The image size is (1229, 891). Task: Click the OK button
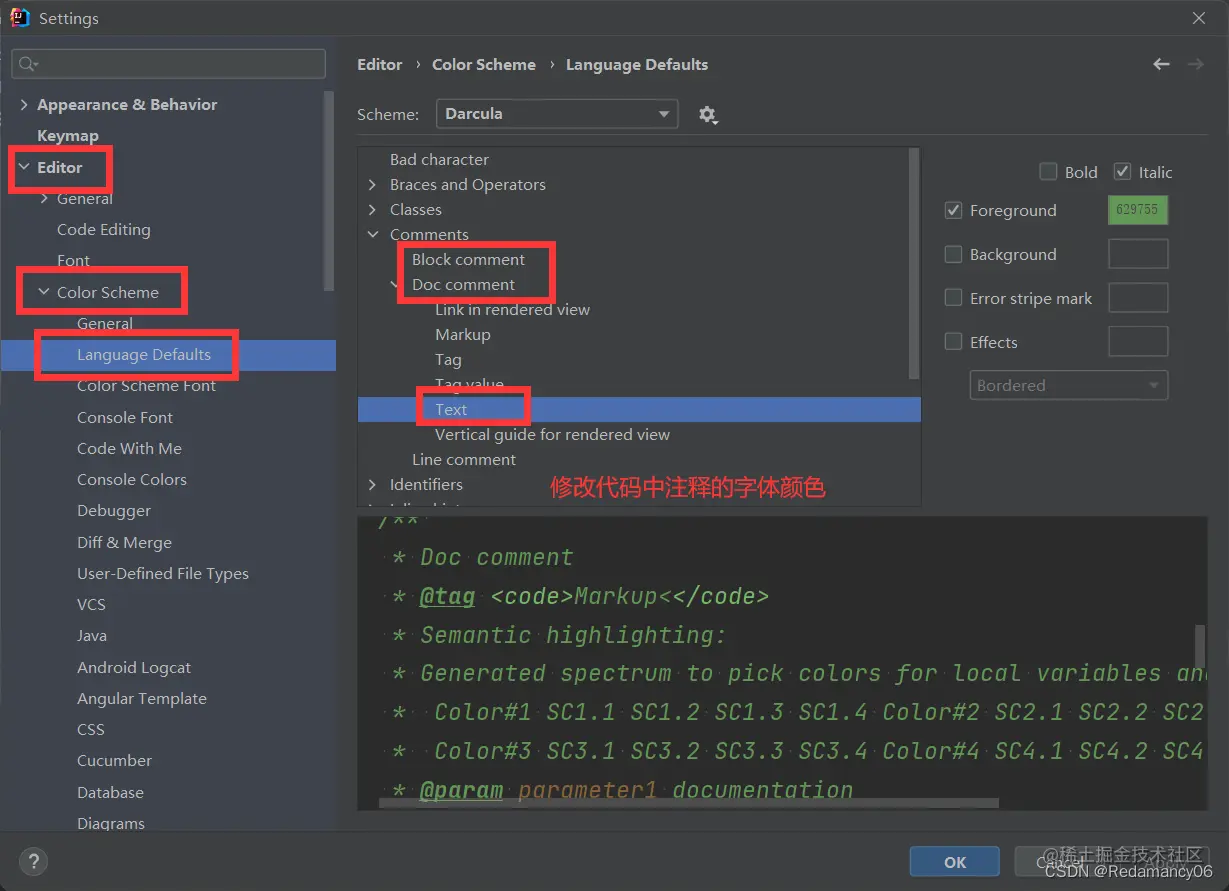coord(954,862)
